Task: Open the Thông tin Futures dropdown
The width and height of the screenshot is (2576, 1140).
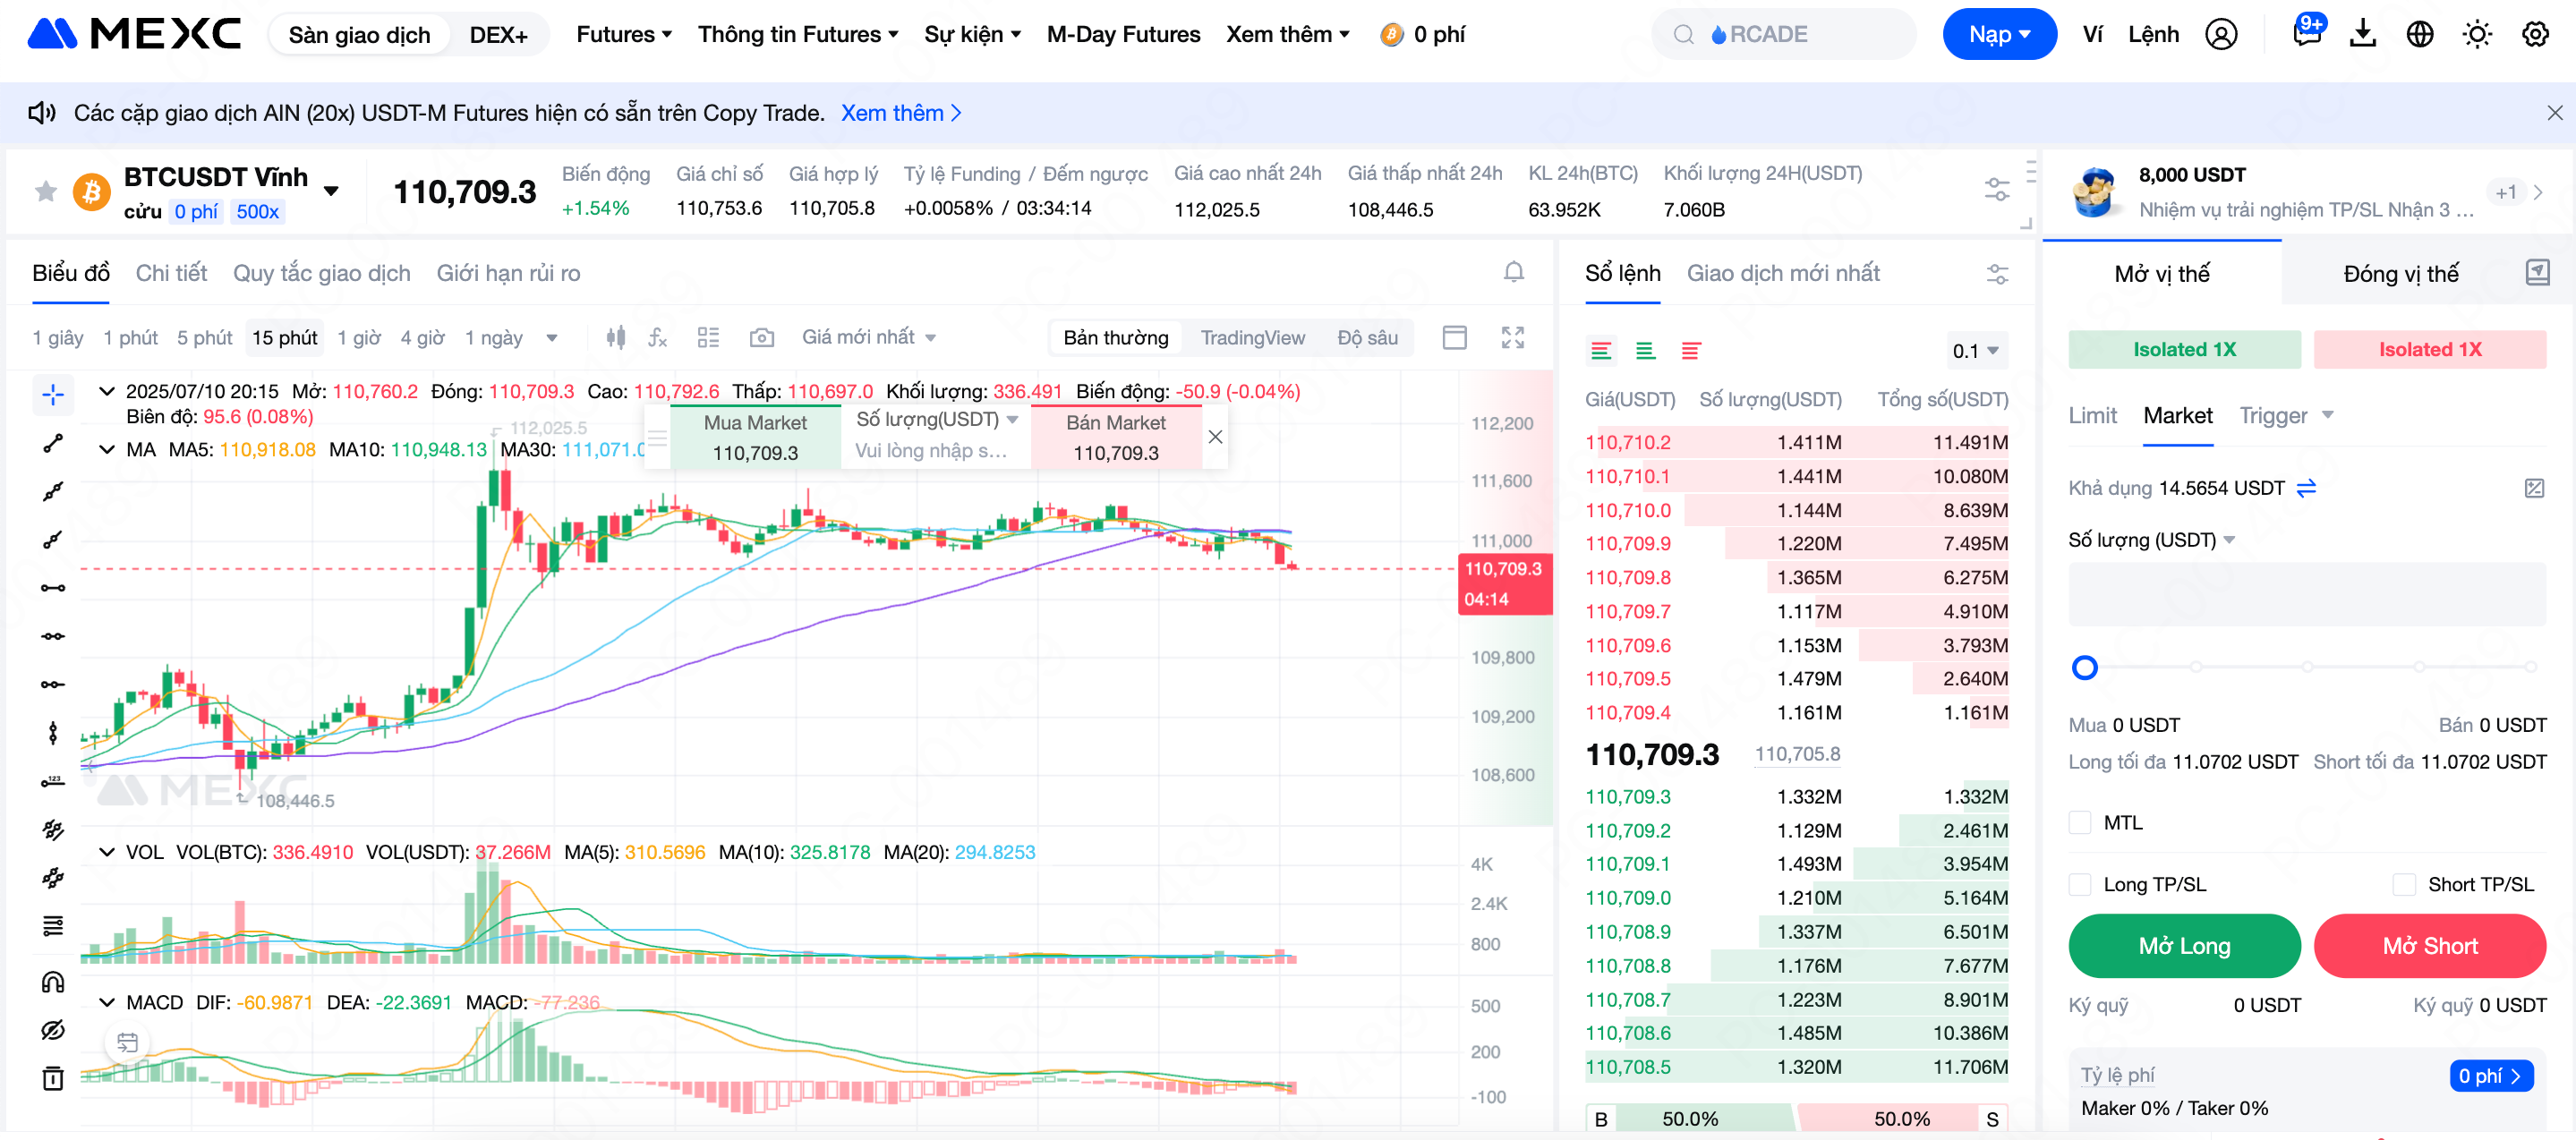Action: 797,35
